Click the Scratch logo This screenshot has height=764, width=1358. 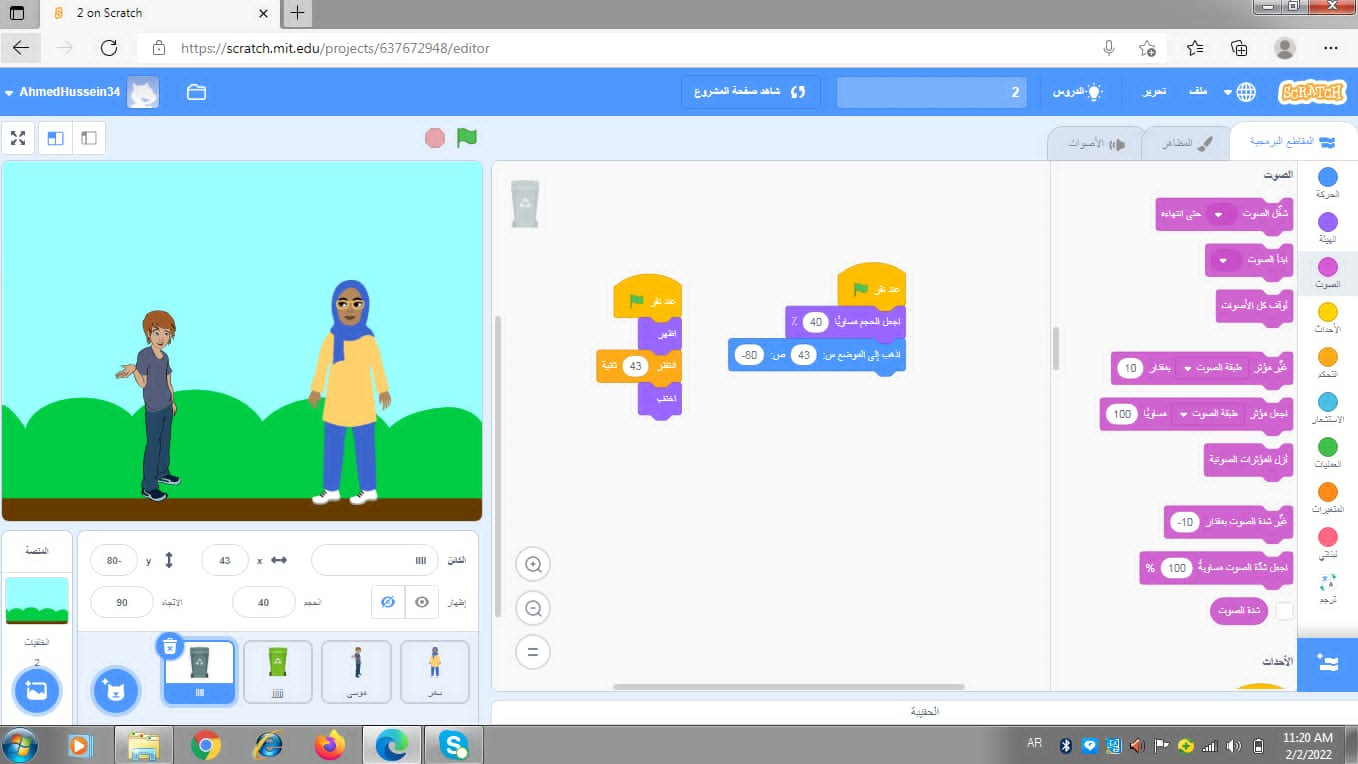tap(1311, 92)
